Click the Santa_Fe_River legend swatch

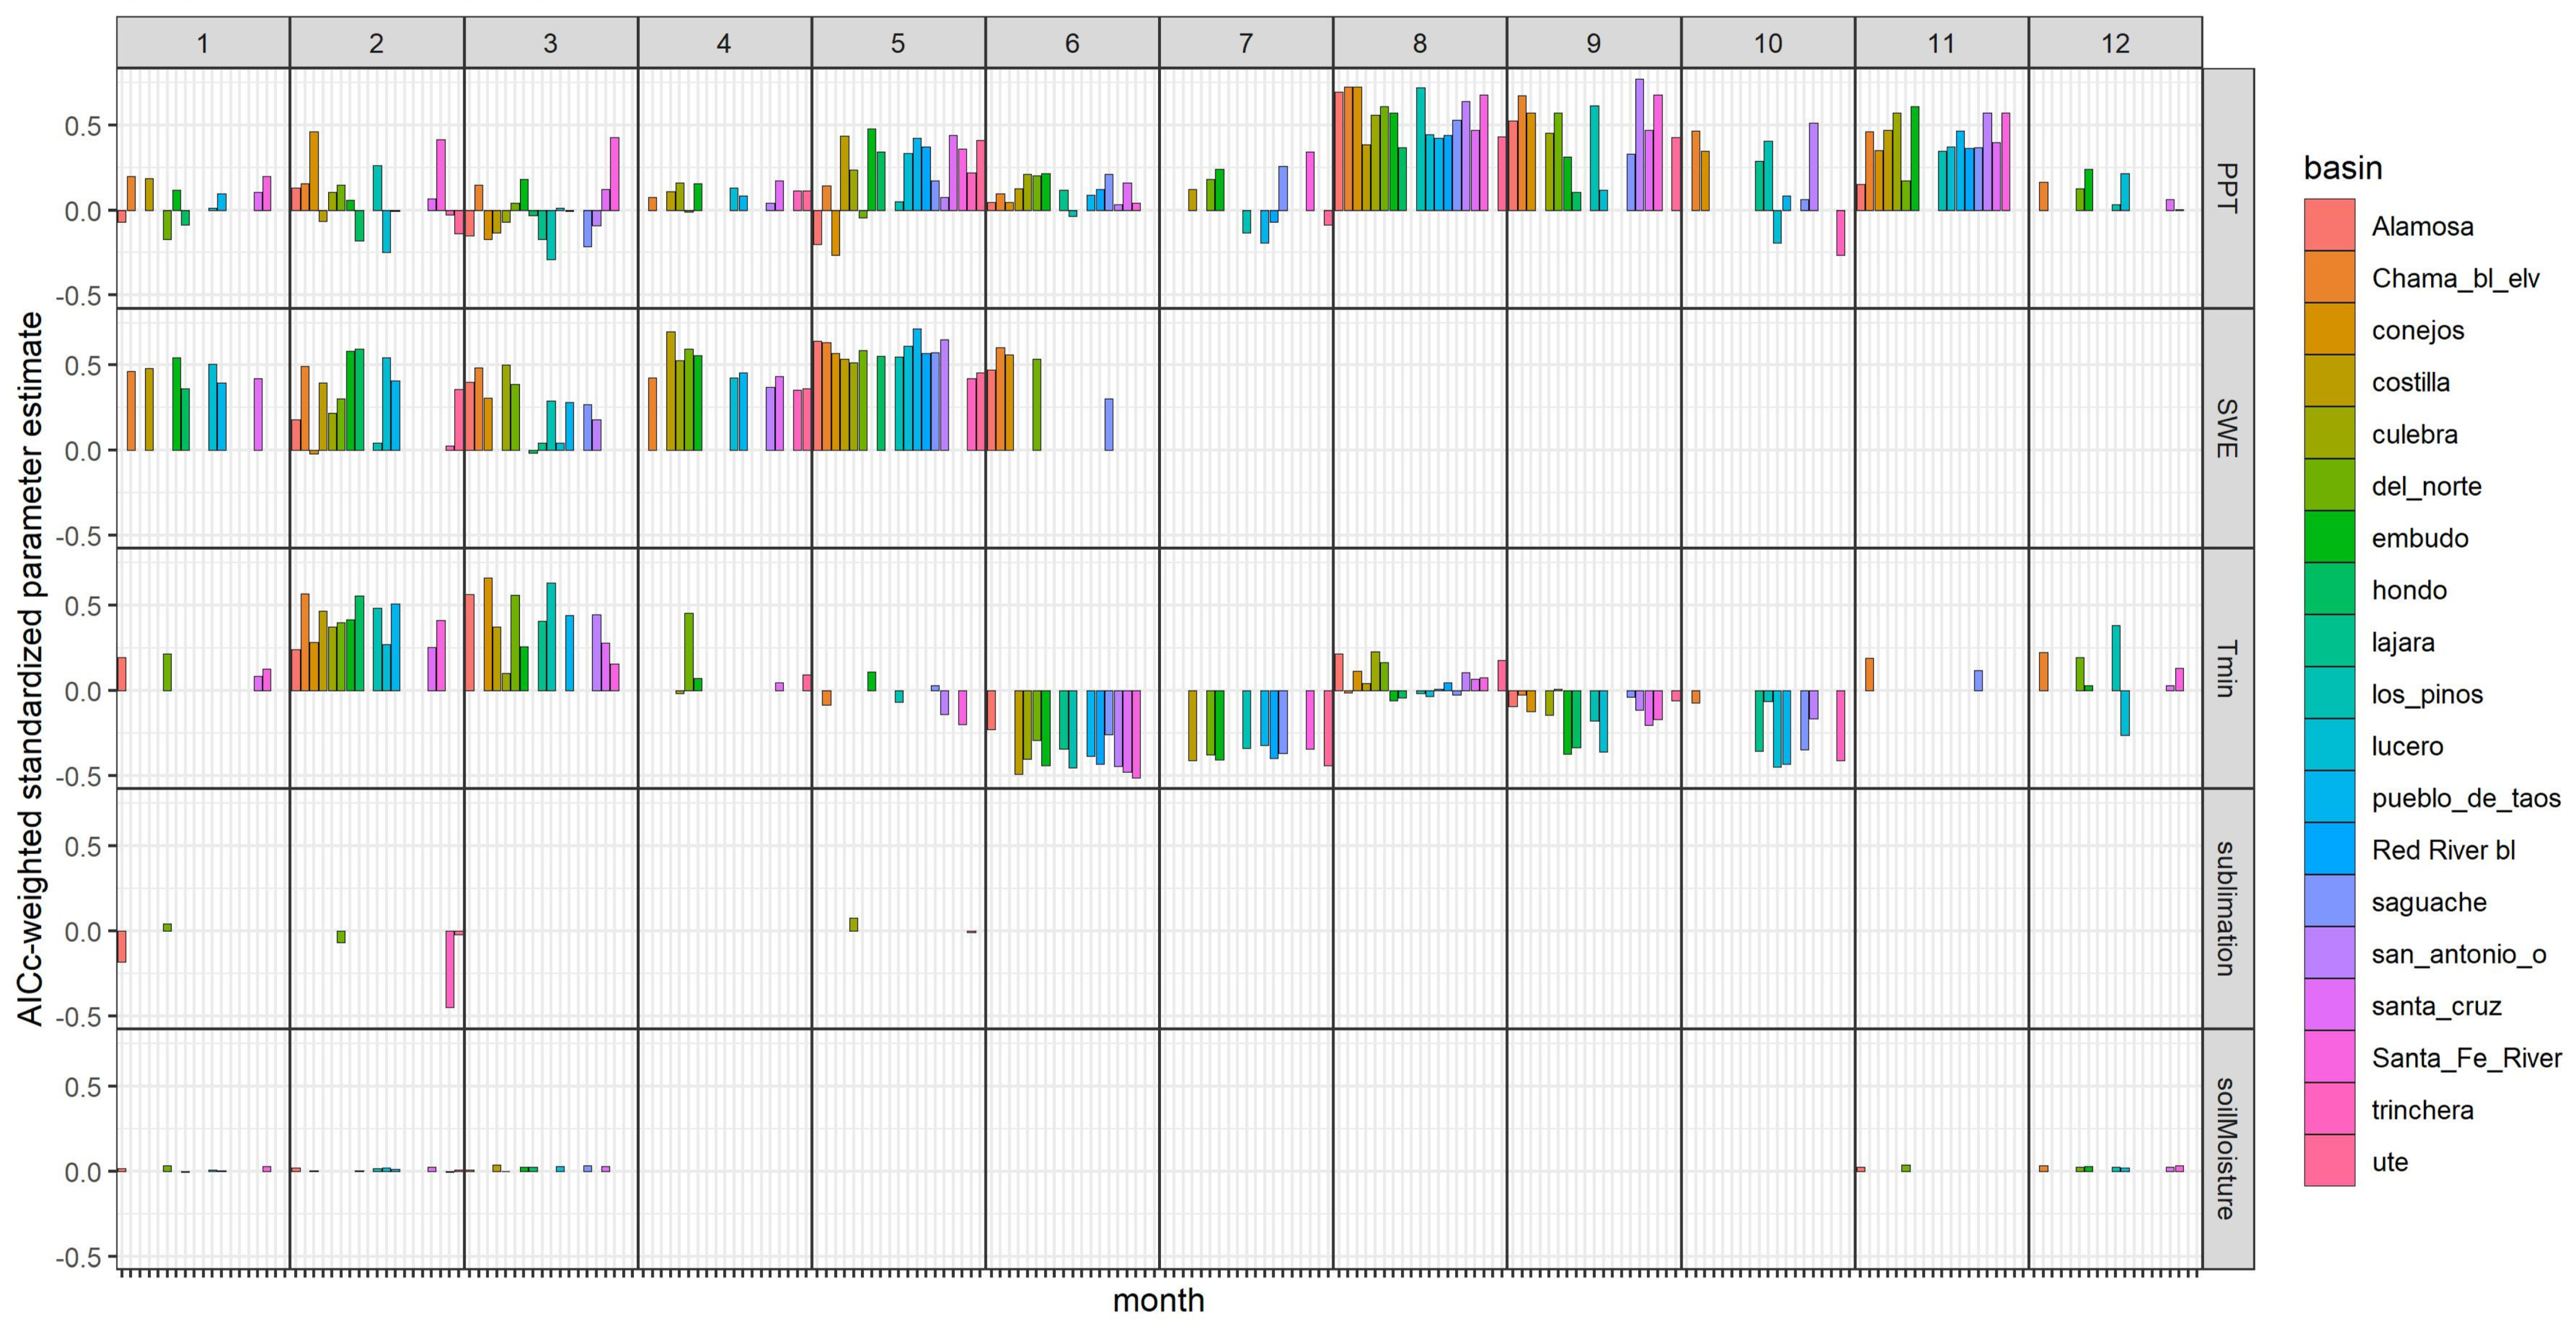click(x=2329, y=1058)
